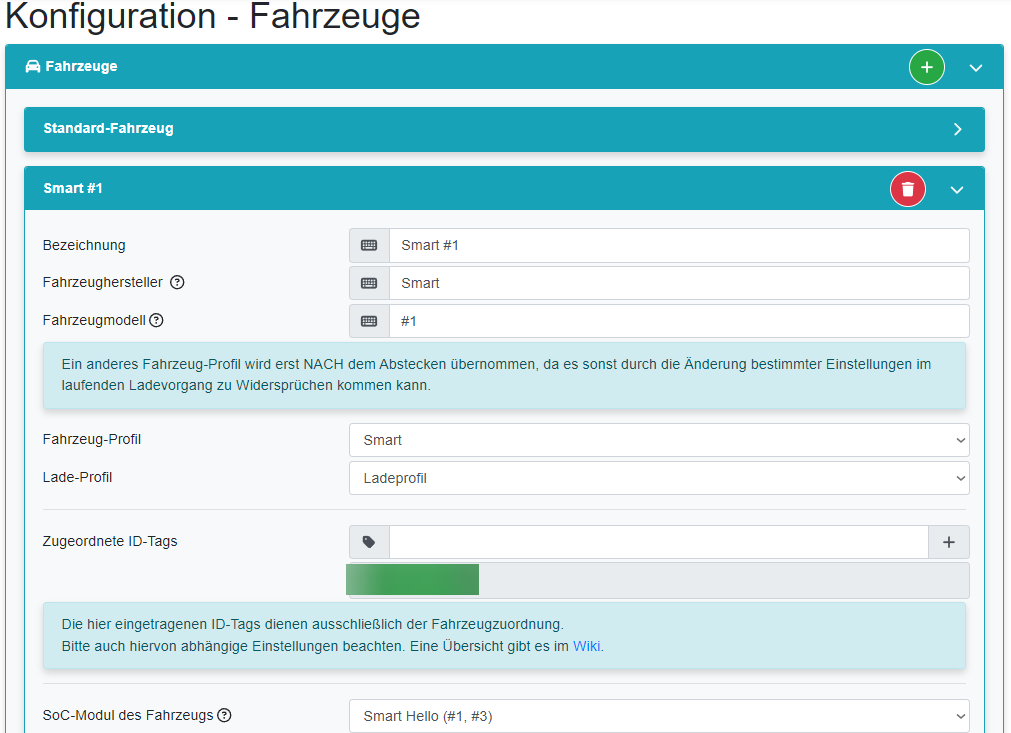Focus the Zugeordnete ID-Tags input field
The image size is (1011, 733).
click(x=658, y=542)
